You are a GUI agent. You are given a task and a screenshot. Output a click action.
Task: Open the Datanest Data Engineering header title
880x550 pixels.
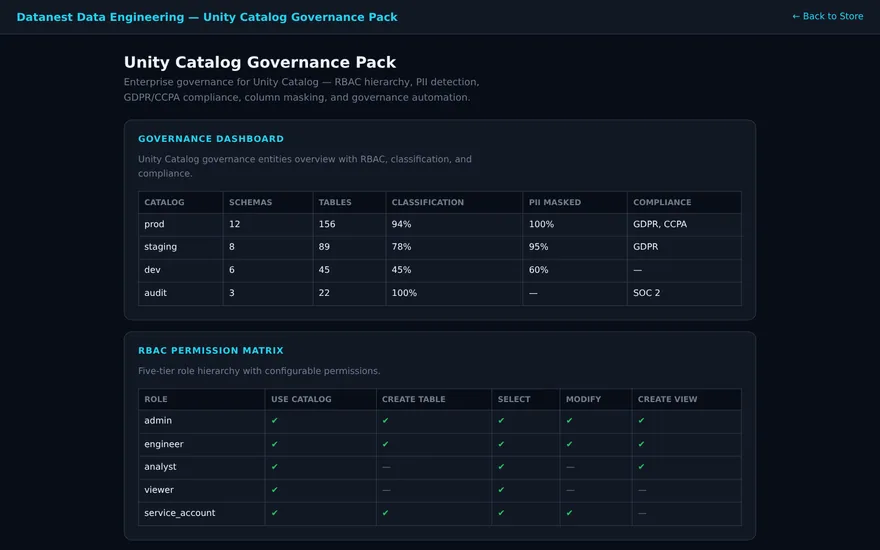207,17
